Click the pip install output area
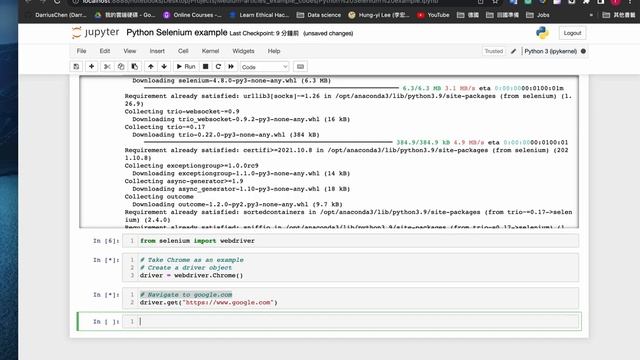The width and height of the screenshot is (640, 360). pos(329,151)
